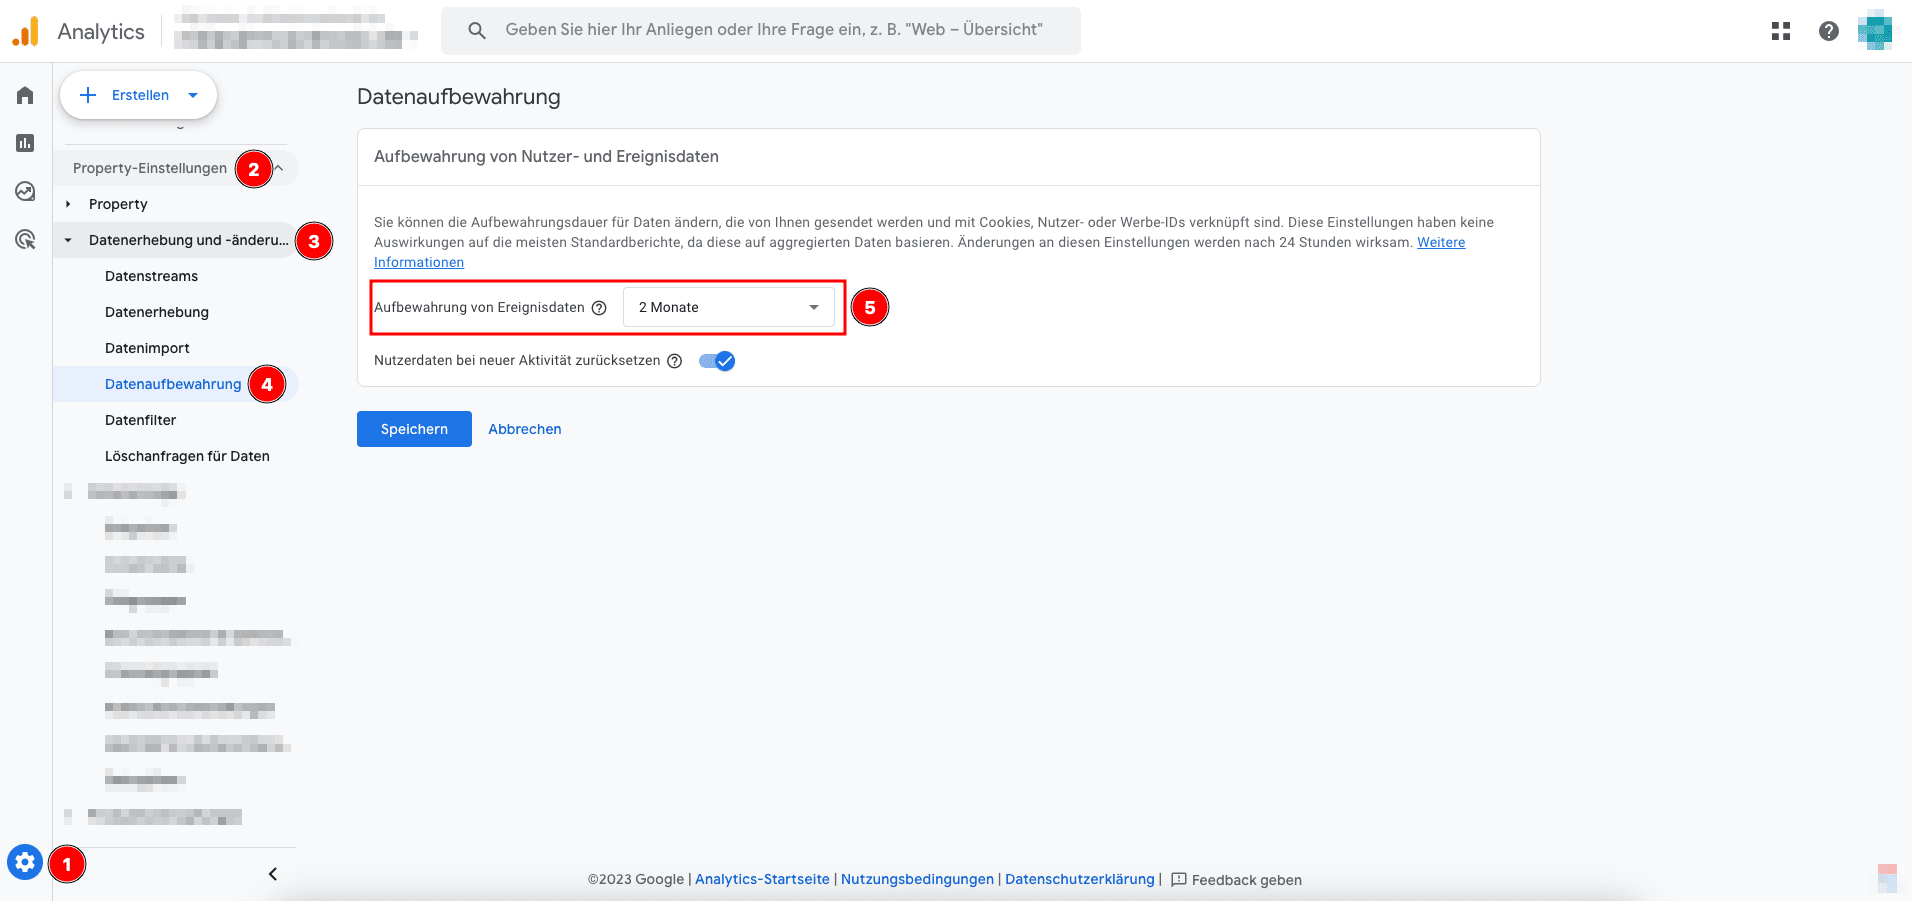1912x901 pixels.
Task: Click the help question mark icon
Action: click(x=1828, y=31)
